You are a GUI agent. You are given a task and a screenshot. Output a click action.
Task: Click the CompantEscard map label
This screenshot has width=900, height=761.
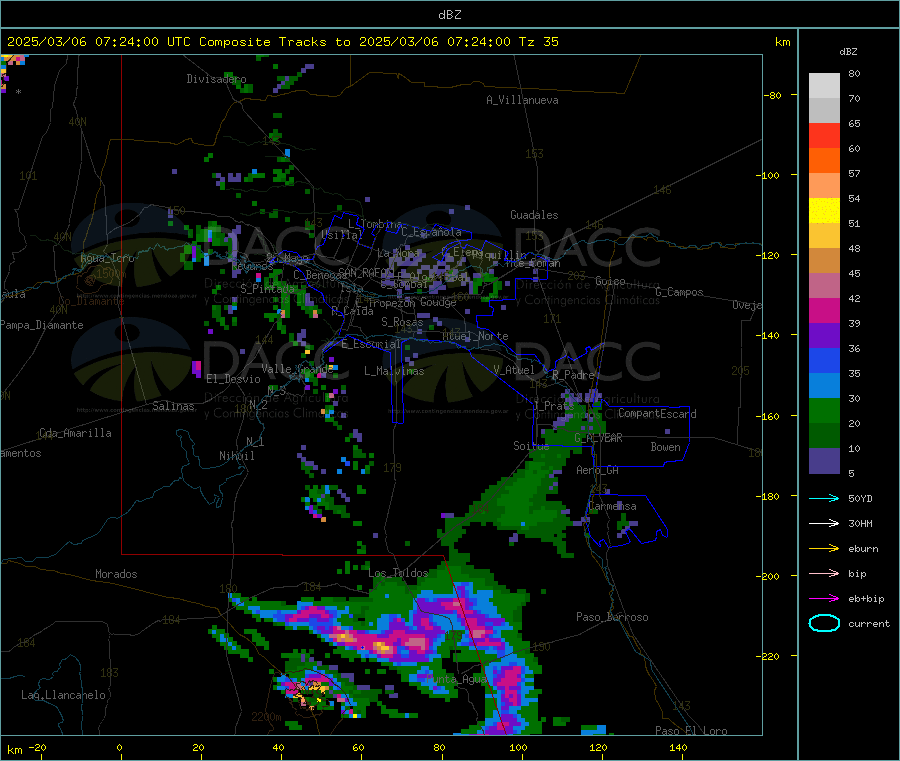pos(657,414)
